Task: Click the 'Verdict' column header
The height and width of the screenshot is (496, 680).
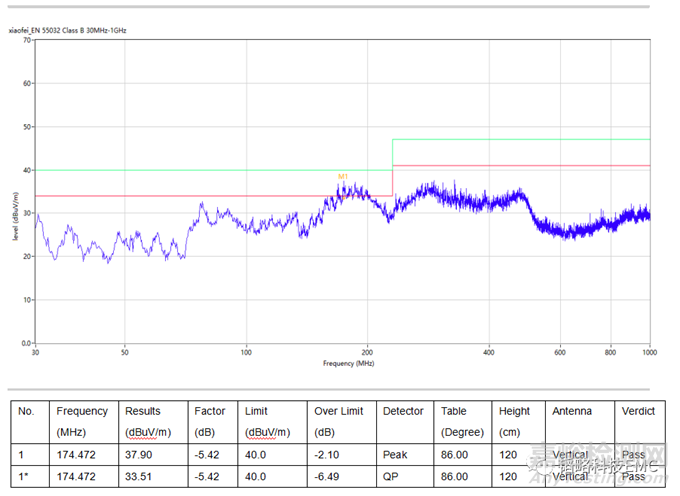Action: [x=638, y=411]
